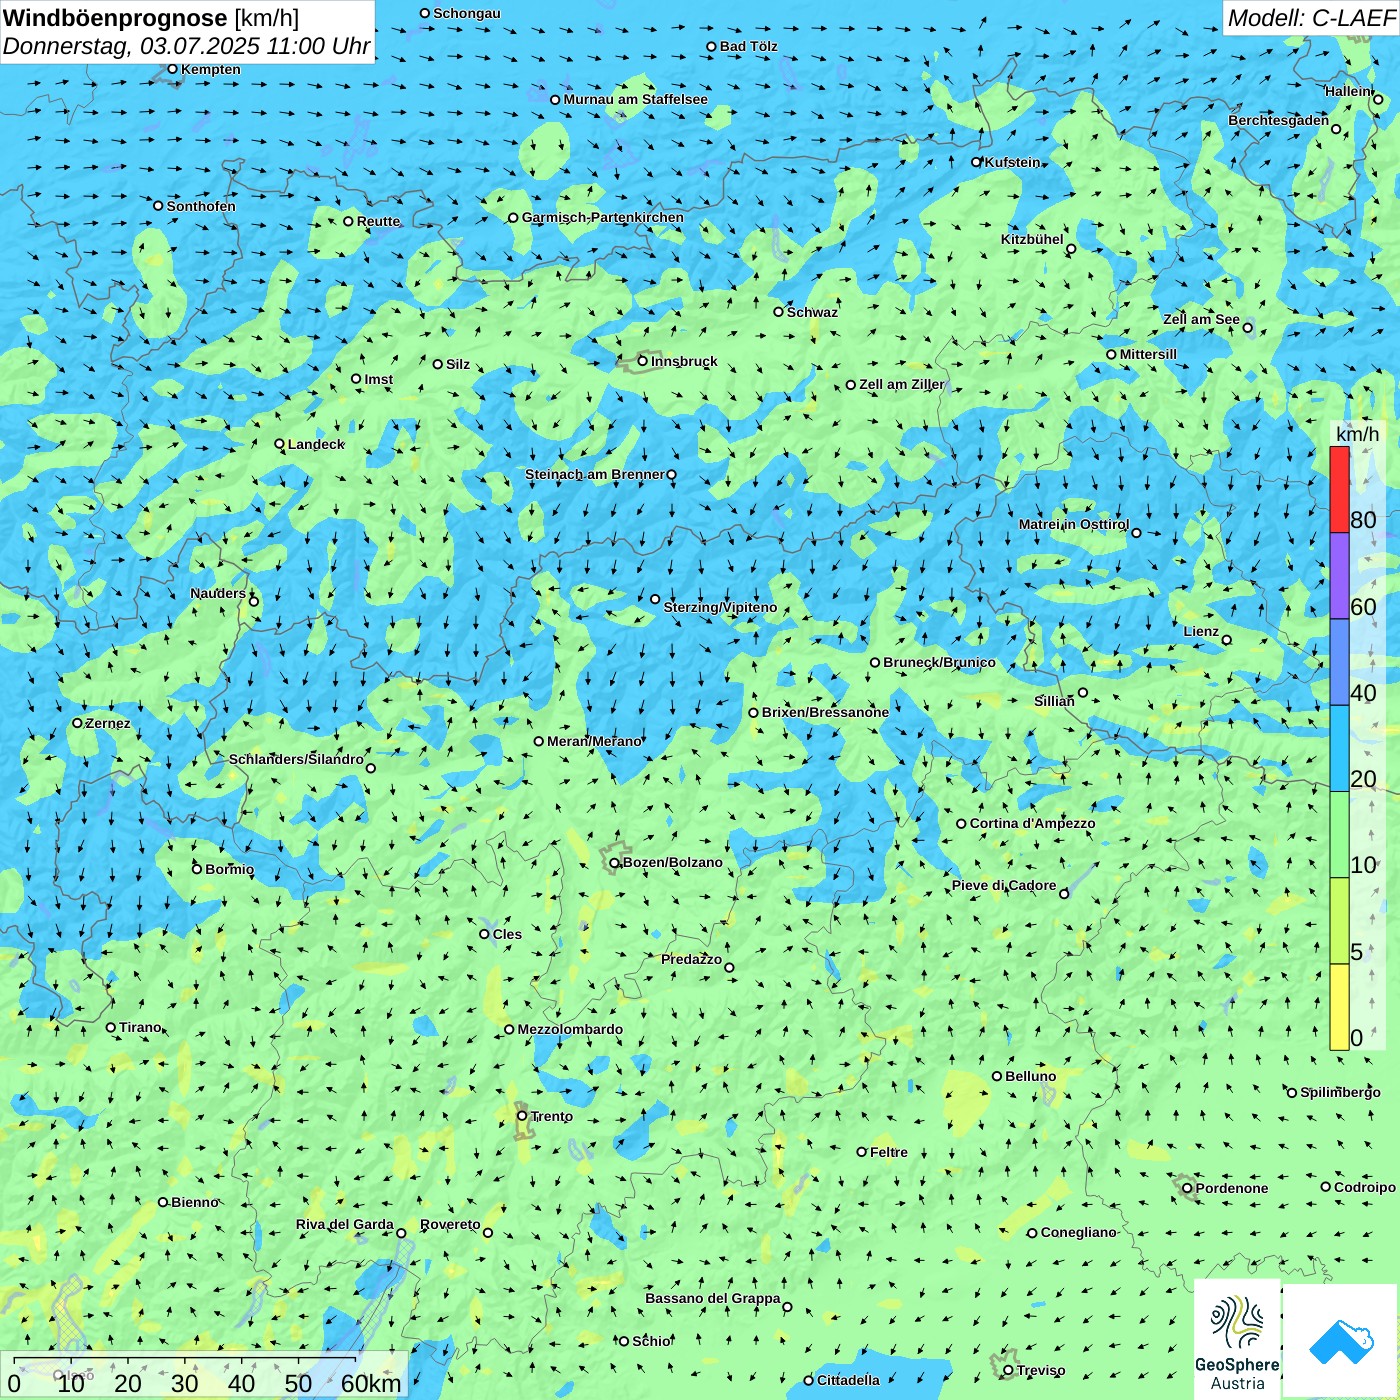This screenshot has height=1400, width=1400.
Task: Click the Murnau am Staffelsee label
Action: (x=635, y=99)
